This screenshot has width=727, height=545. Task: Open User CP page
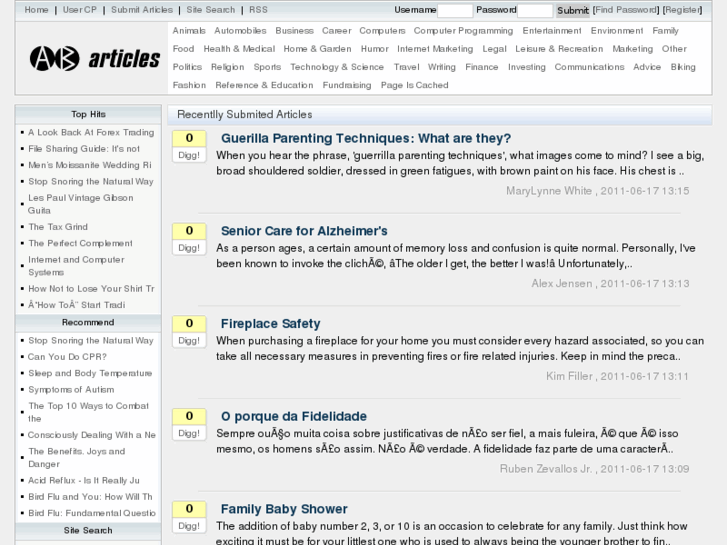[x=80, y=10]
